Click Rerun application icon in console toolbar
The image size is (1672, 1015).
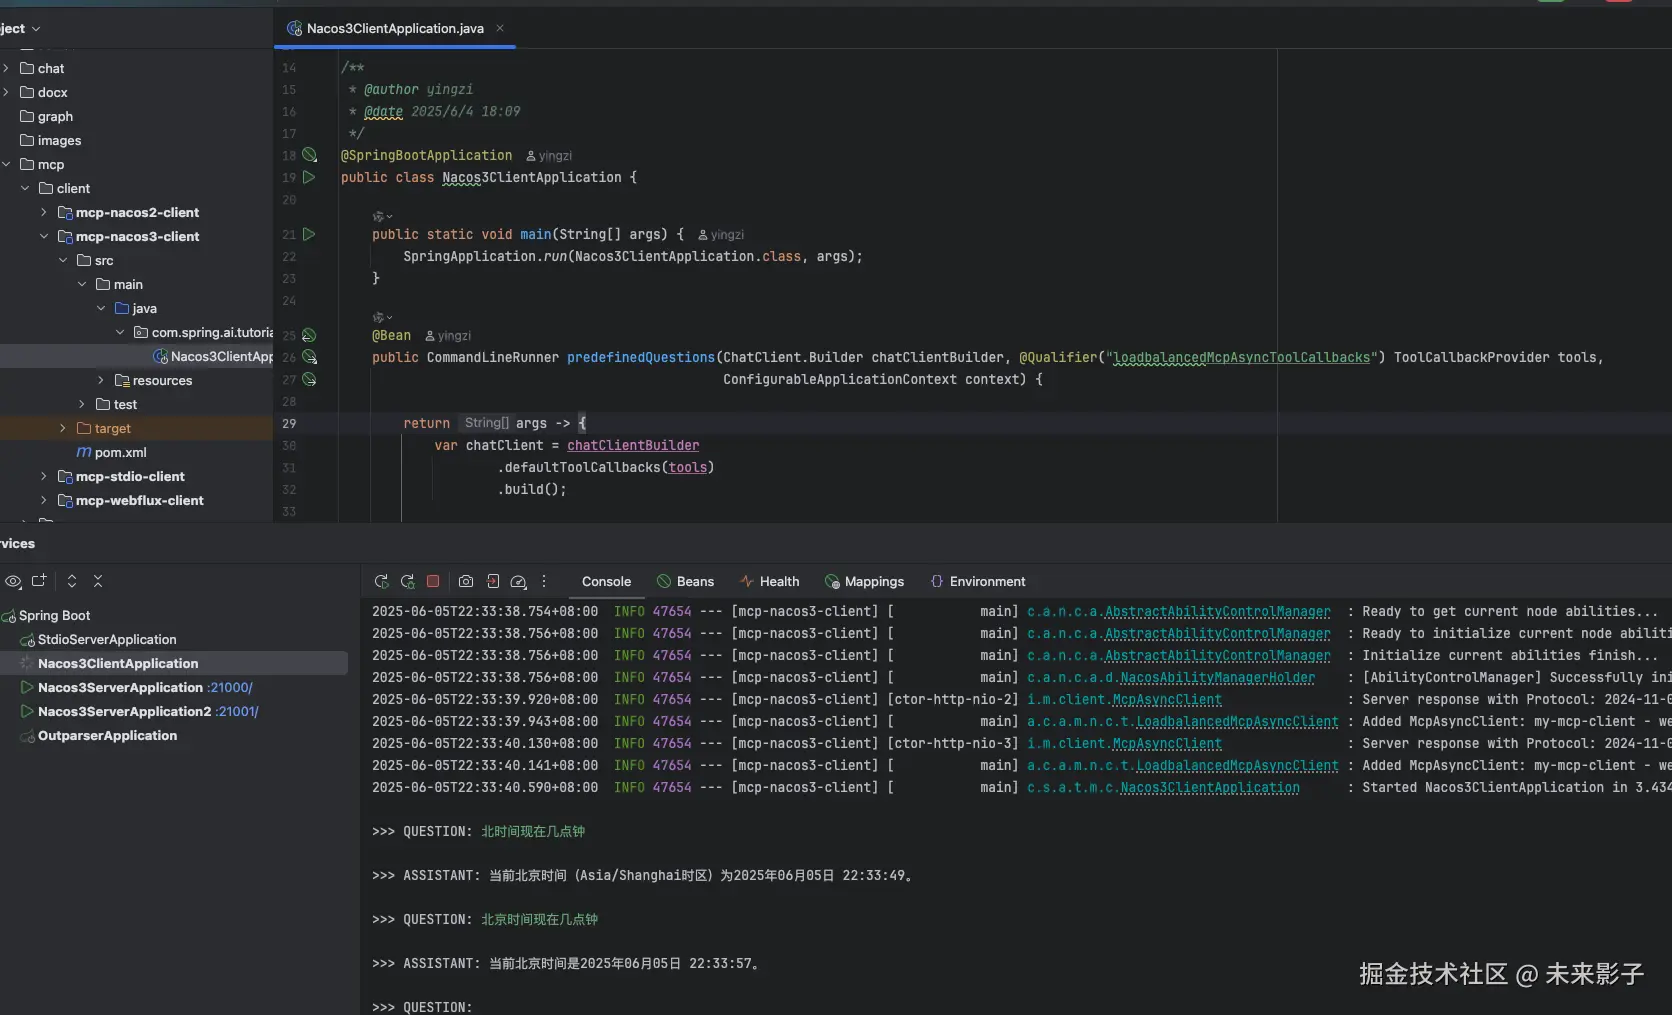(x=381, y=581)
